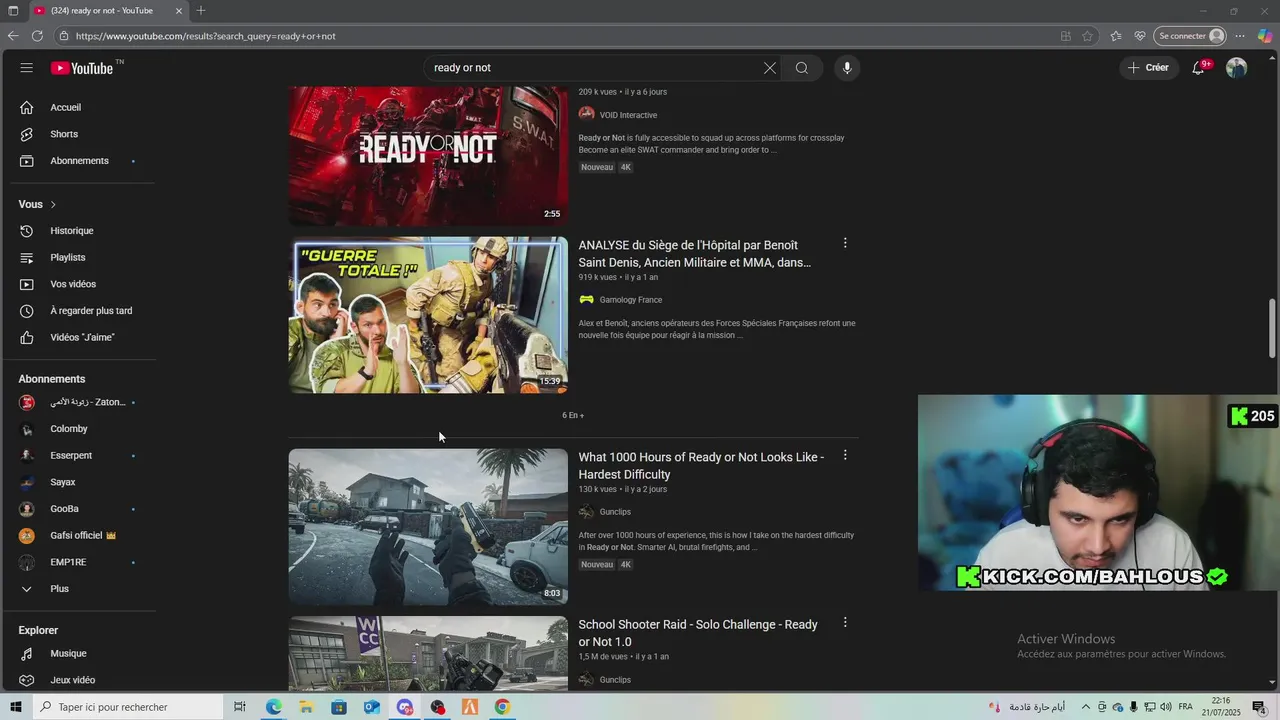Open options menu for ANALYSE video
This screenshot has height=720, width=1280.
click(845, 243)
